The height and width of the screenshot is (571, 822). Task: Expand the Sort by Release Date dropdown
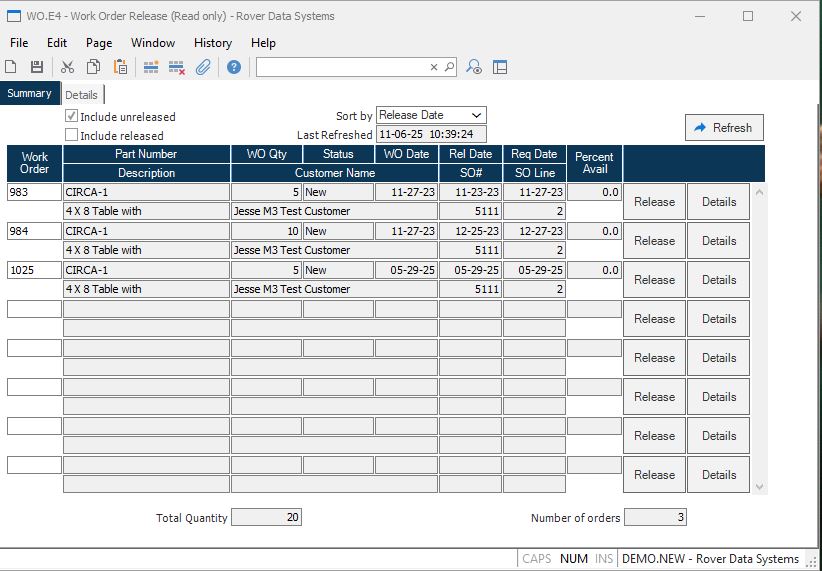(x=431, y=115)
